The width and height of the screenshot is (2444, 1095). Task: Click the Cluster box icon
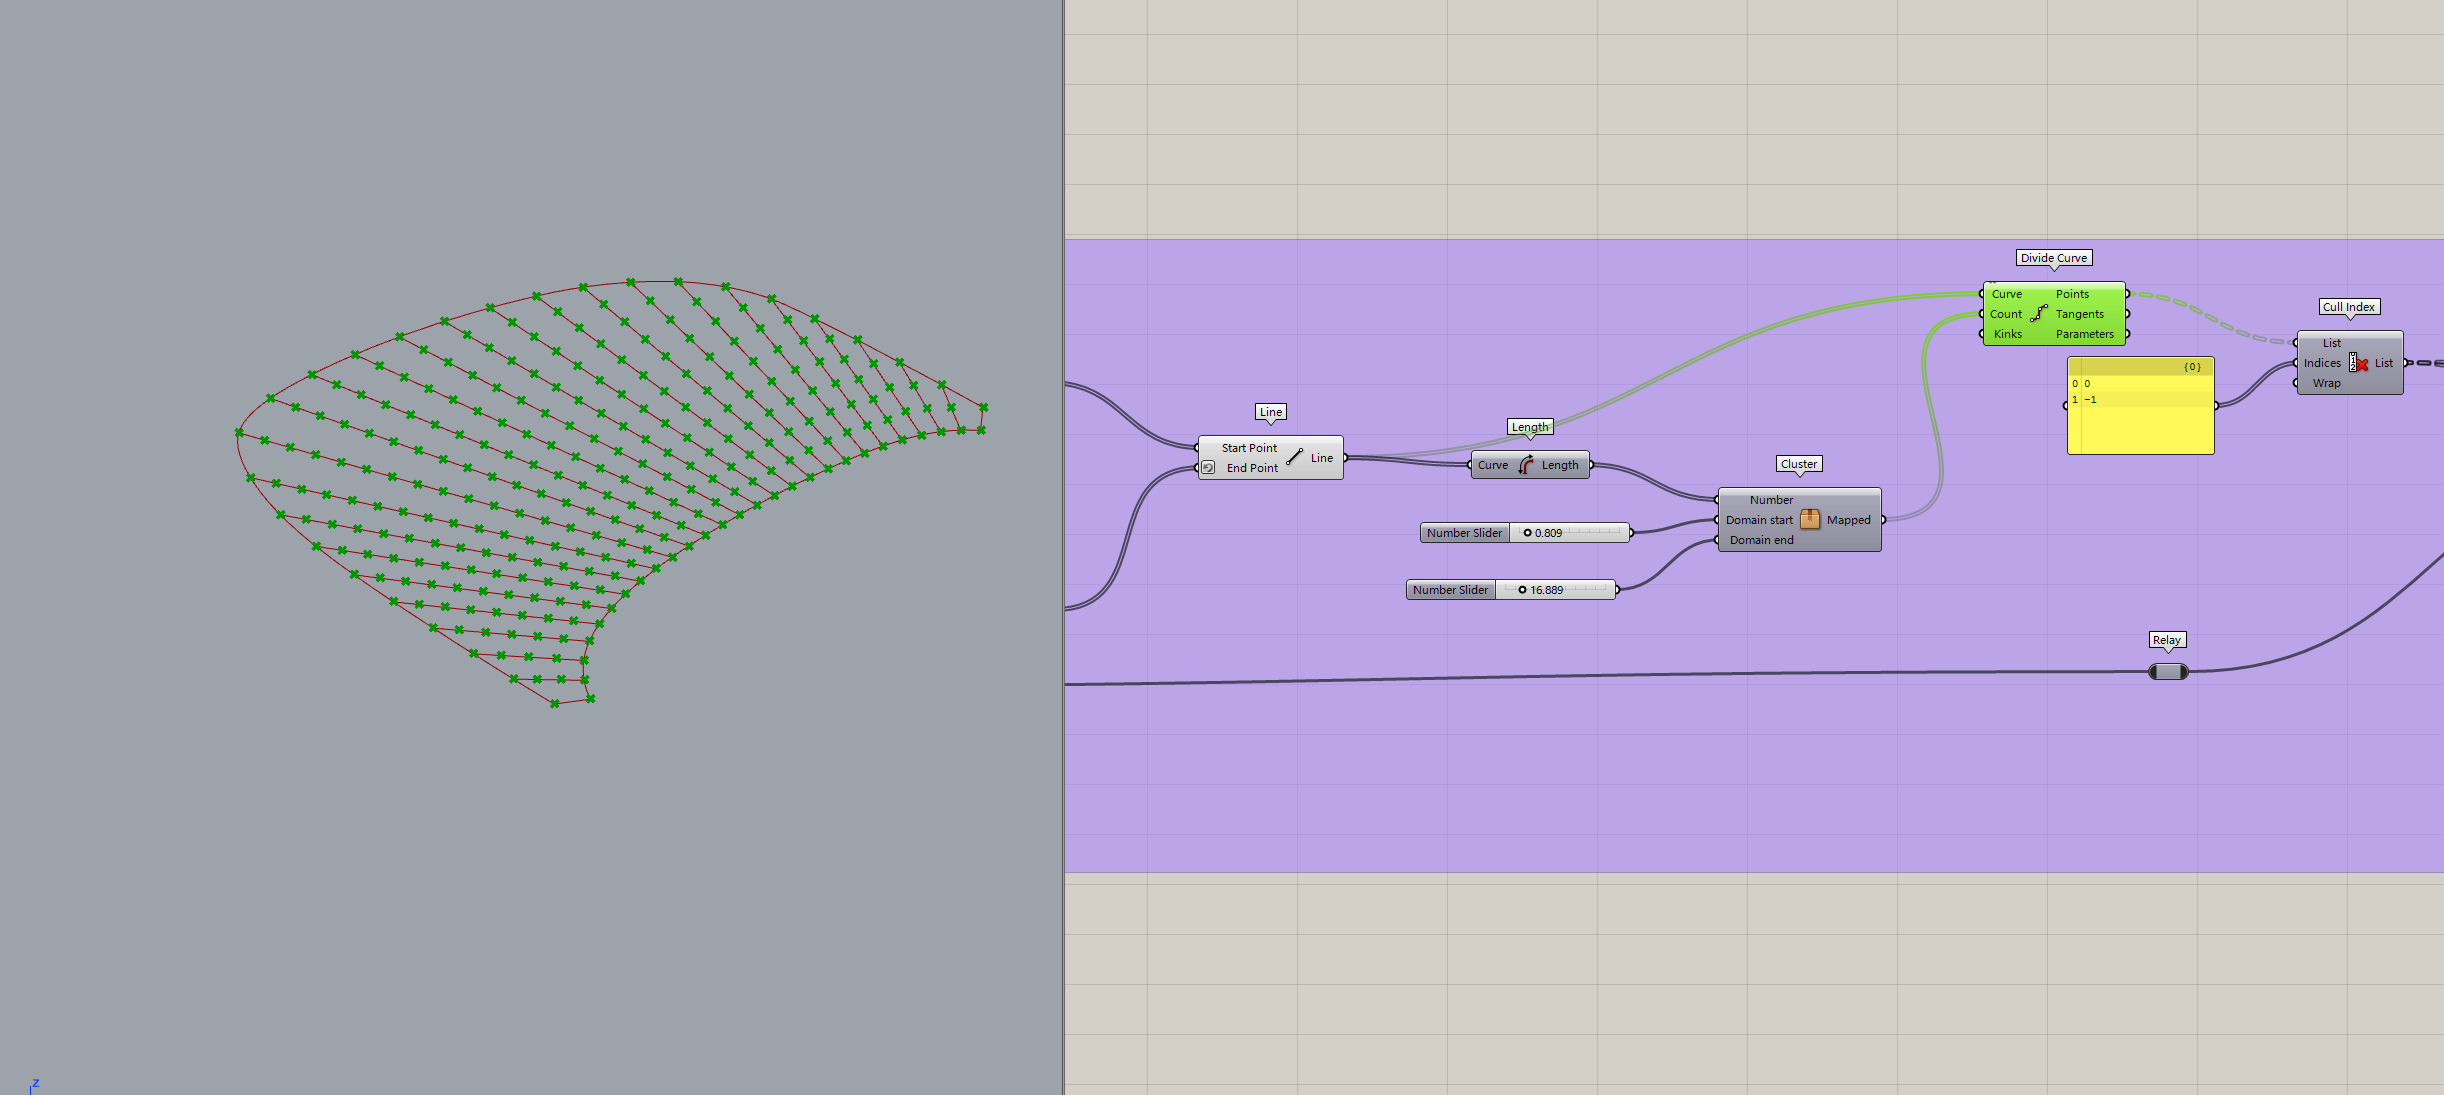pos(1810,519)
